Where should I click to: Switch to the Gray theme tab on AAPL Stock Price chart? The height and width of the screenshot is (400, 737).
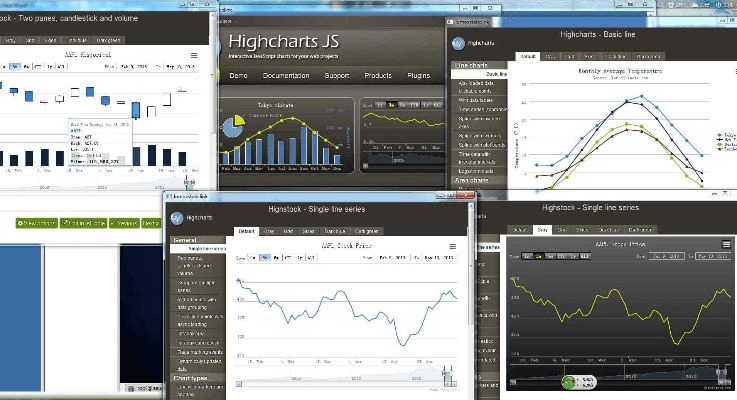267,231
